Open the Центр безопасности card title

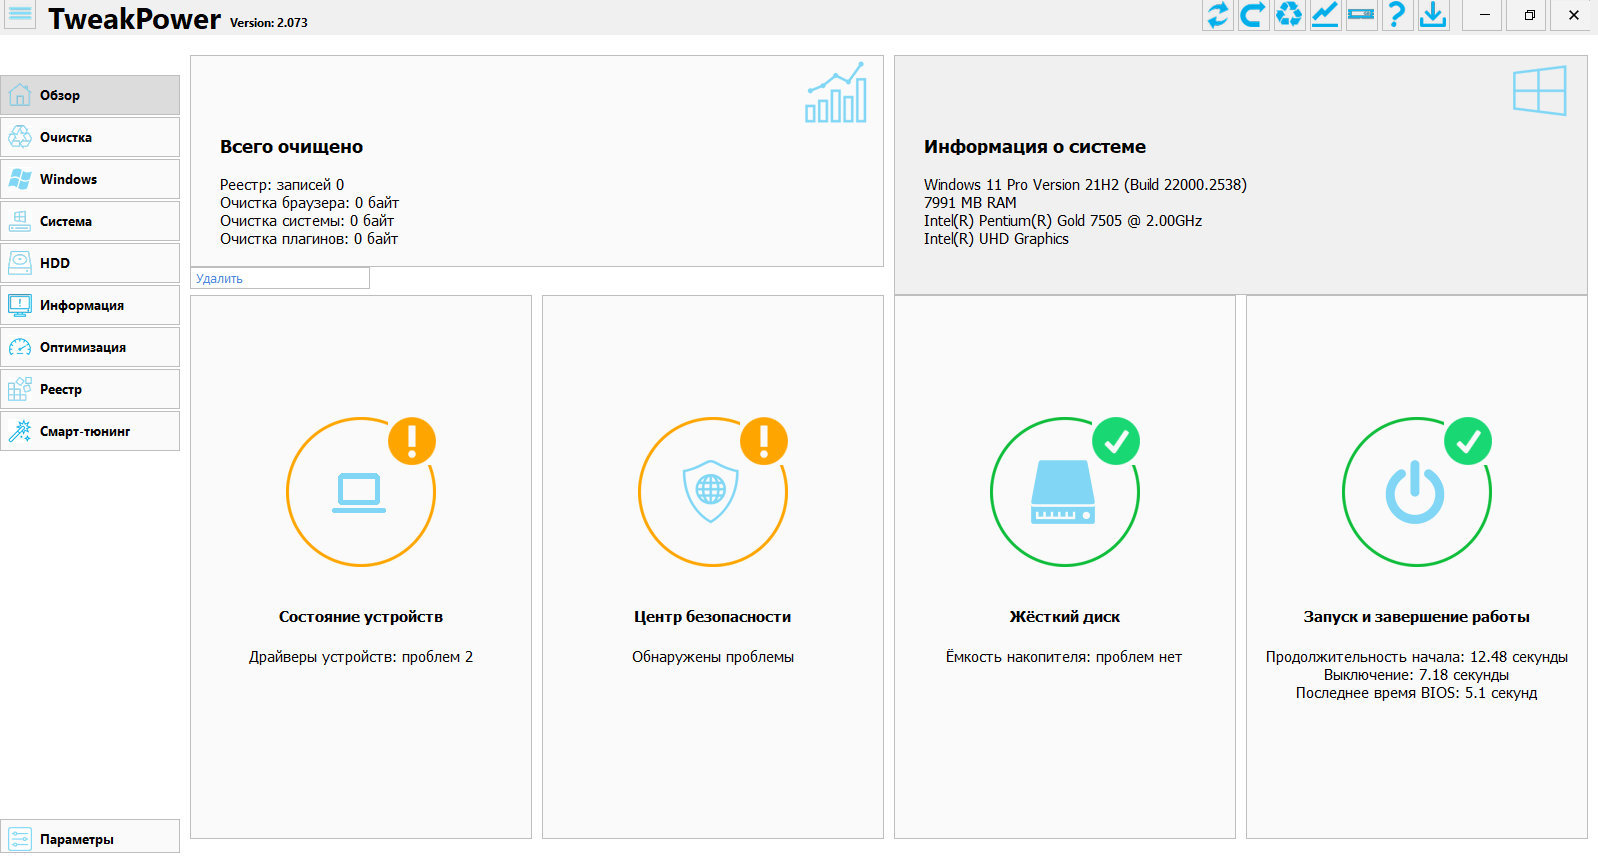[x=712, y=617]
